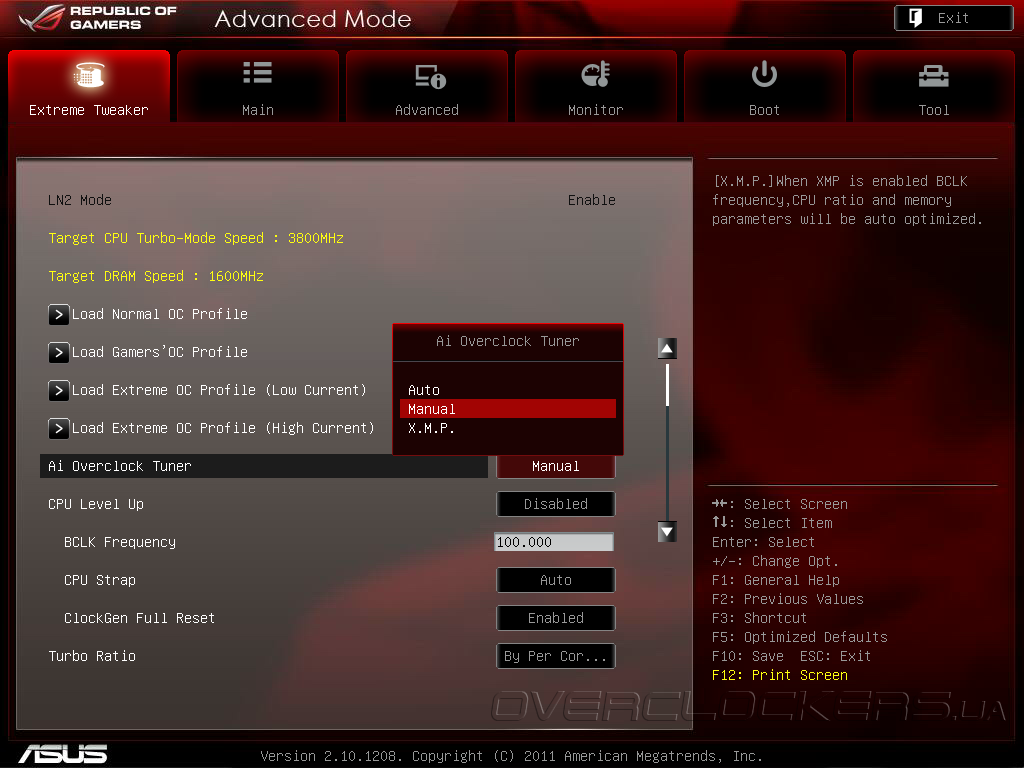Viewport: 1024px width, 768px height.
Task: Click the F5: Optimized Defaults hint
Action: click(x=800, y=637)
